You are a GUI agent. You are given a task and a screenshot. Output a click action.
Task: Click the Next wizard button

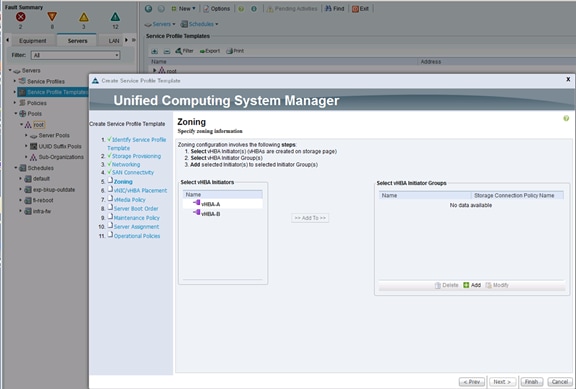[502, 382]
